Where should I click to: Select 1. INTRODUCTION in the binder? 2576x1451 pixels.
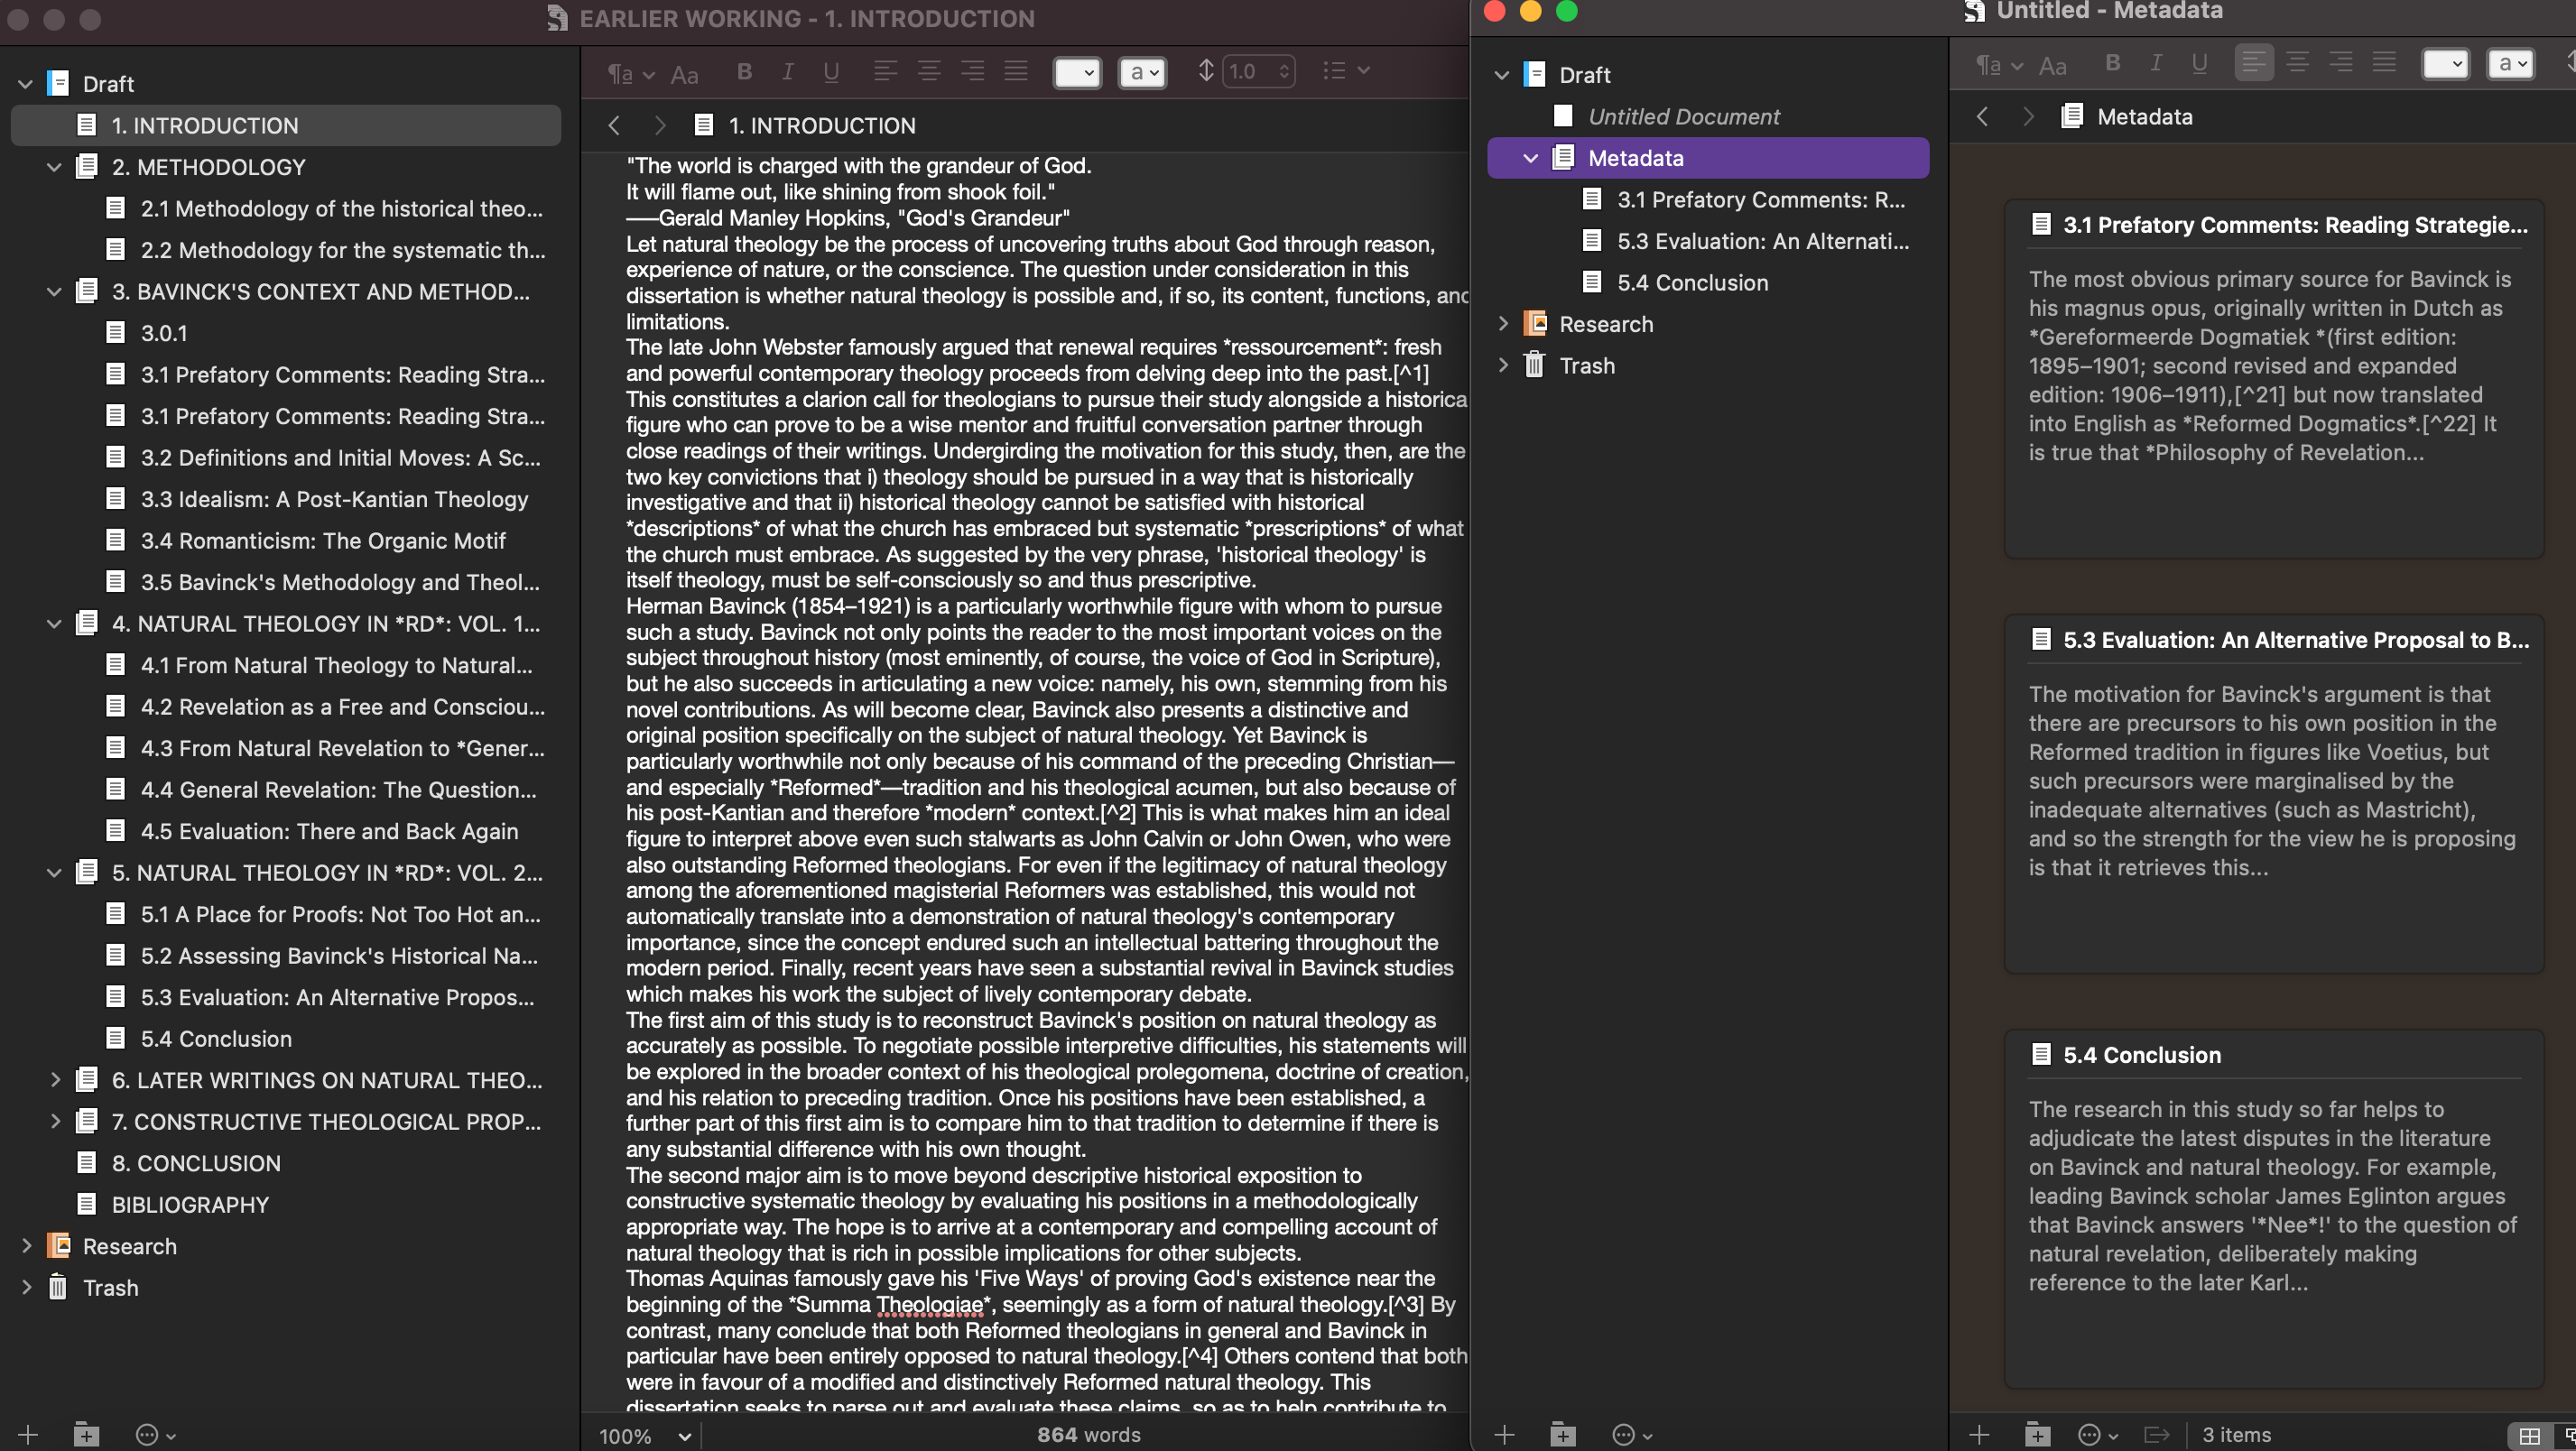pos(286,125)
